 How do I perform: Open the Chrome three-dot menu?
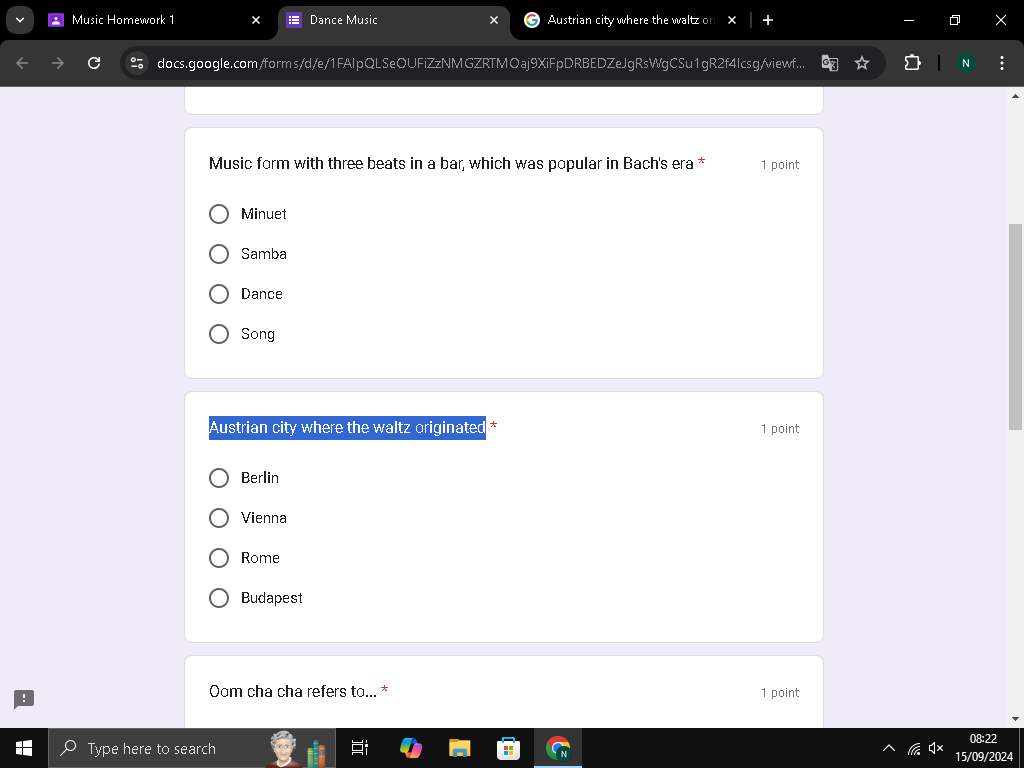point(1001,63)
